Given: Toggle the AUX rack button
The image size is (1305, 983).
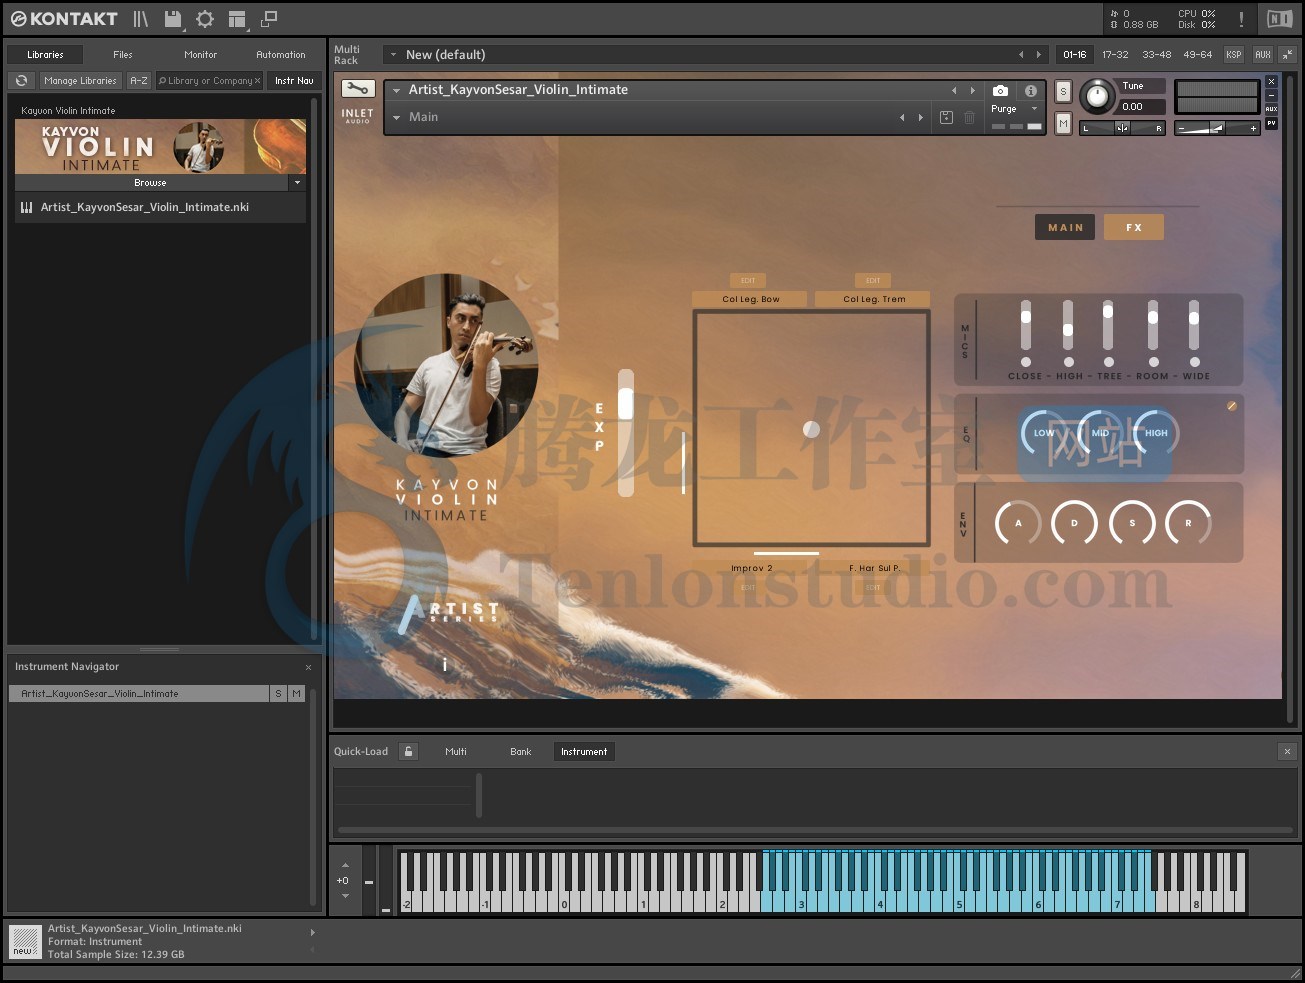Looking at the screenshot, I should tap(1263, 55).
